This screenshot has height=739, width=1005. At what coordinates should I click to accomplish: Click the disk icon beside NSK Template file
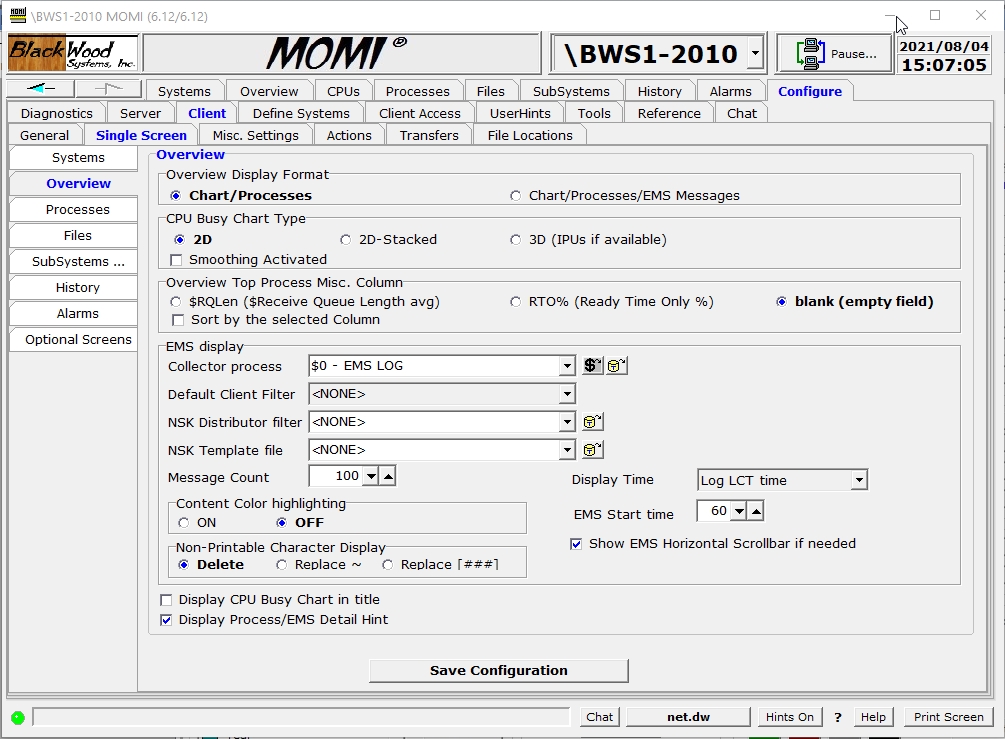click(593, 450)
